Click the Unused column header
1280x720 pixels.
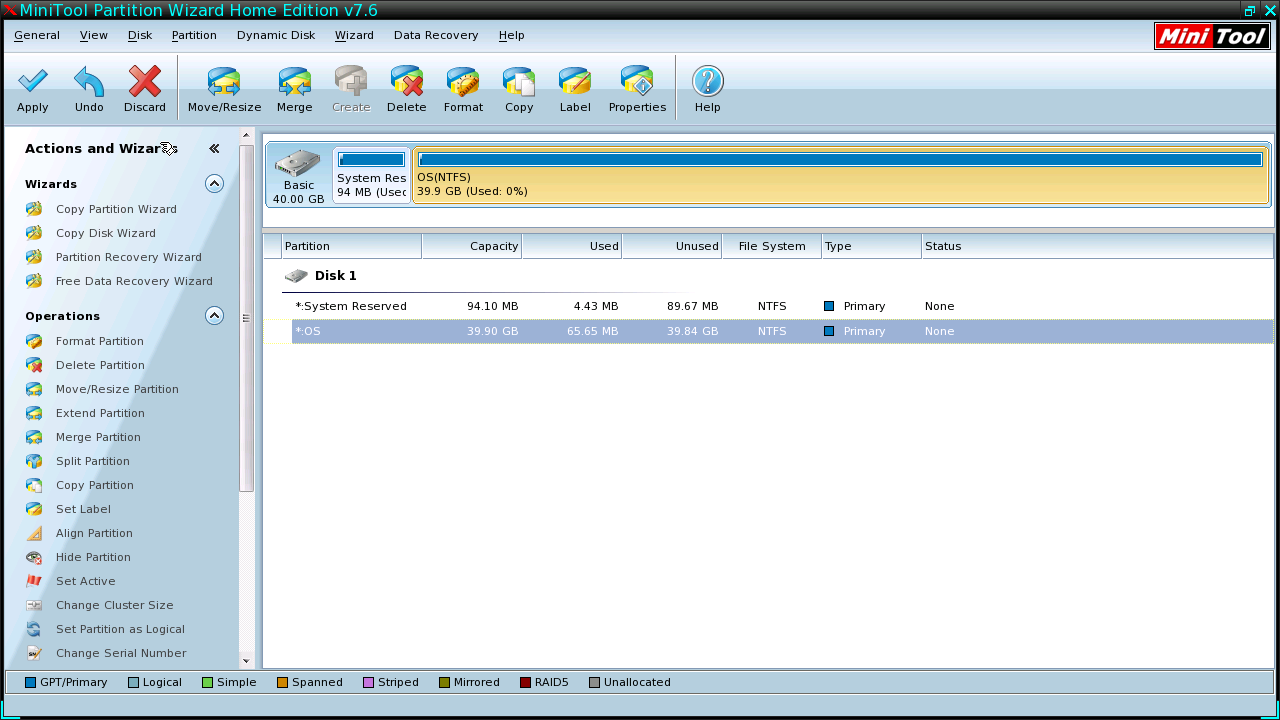672,246
